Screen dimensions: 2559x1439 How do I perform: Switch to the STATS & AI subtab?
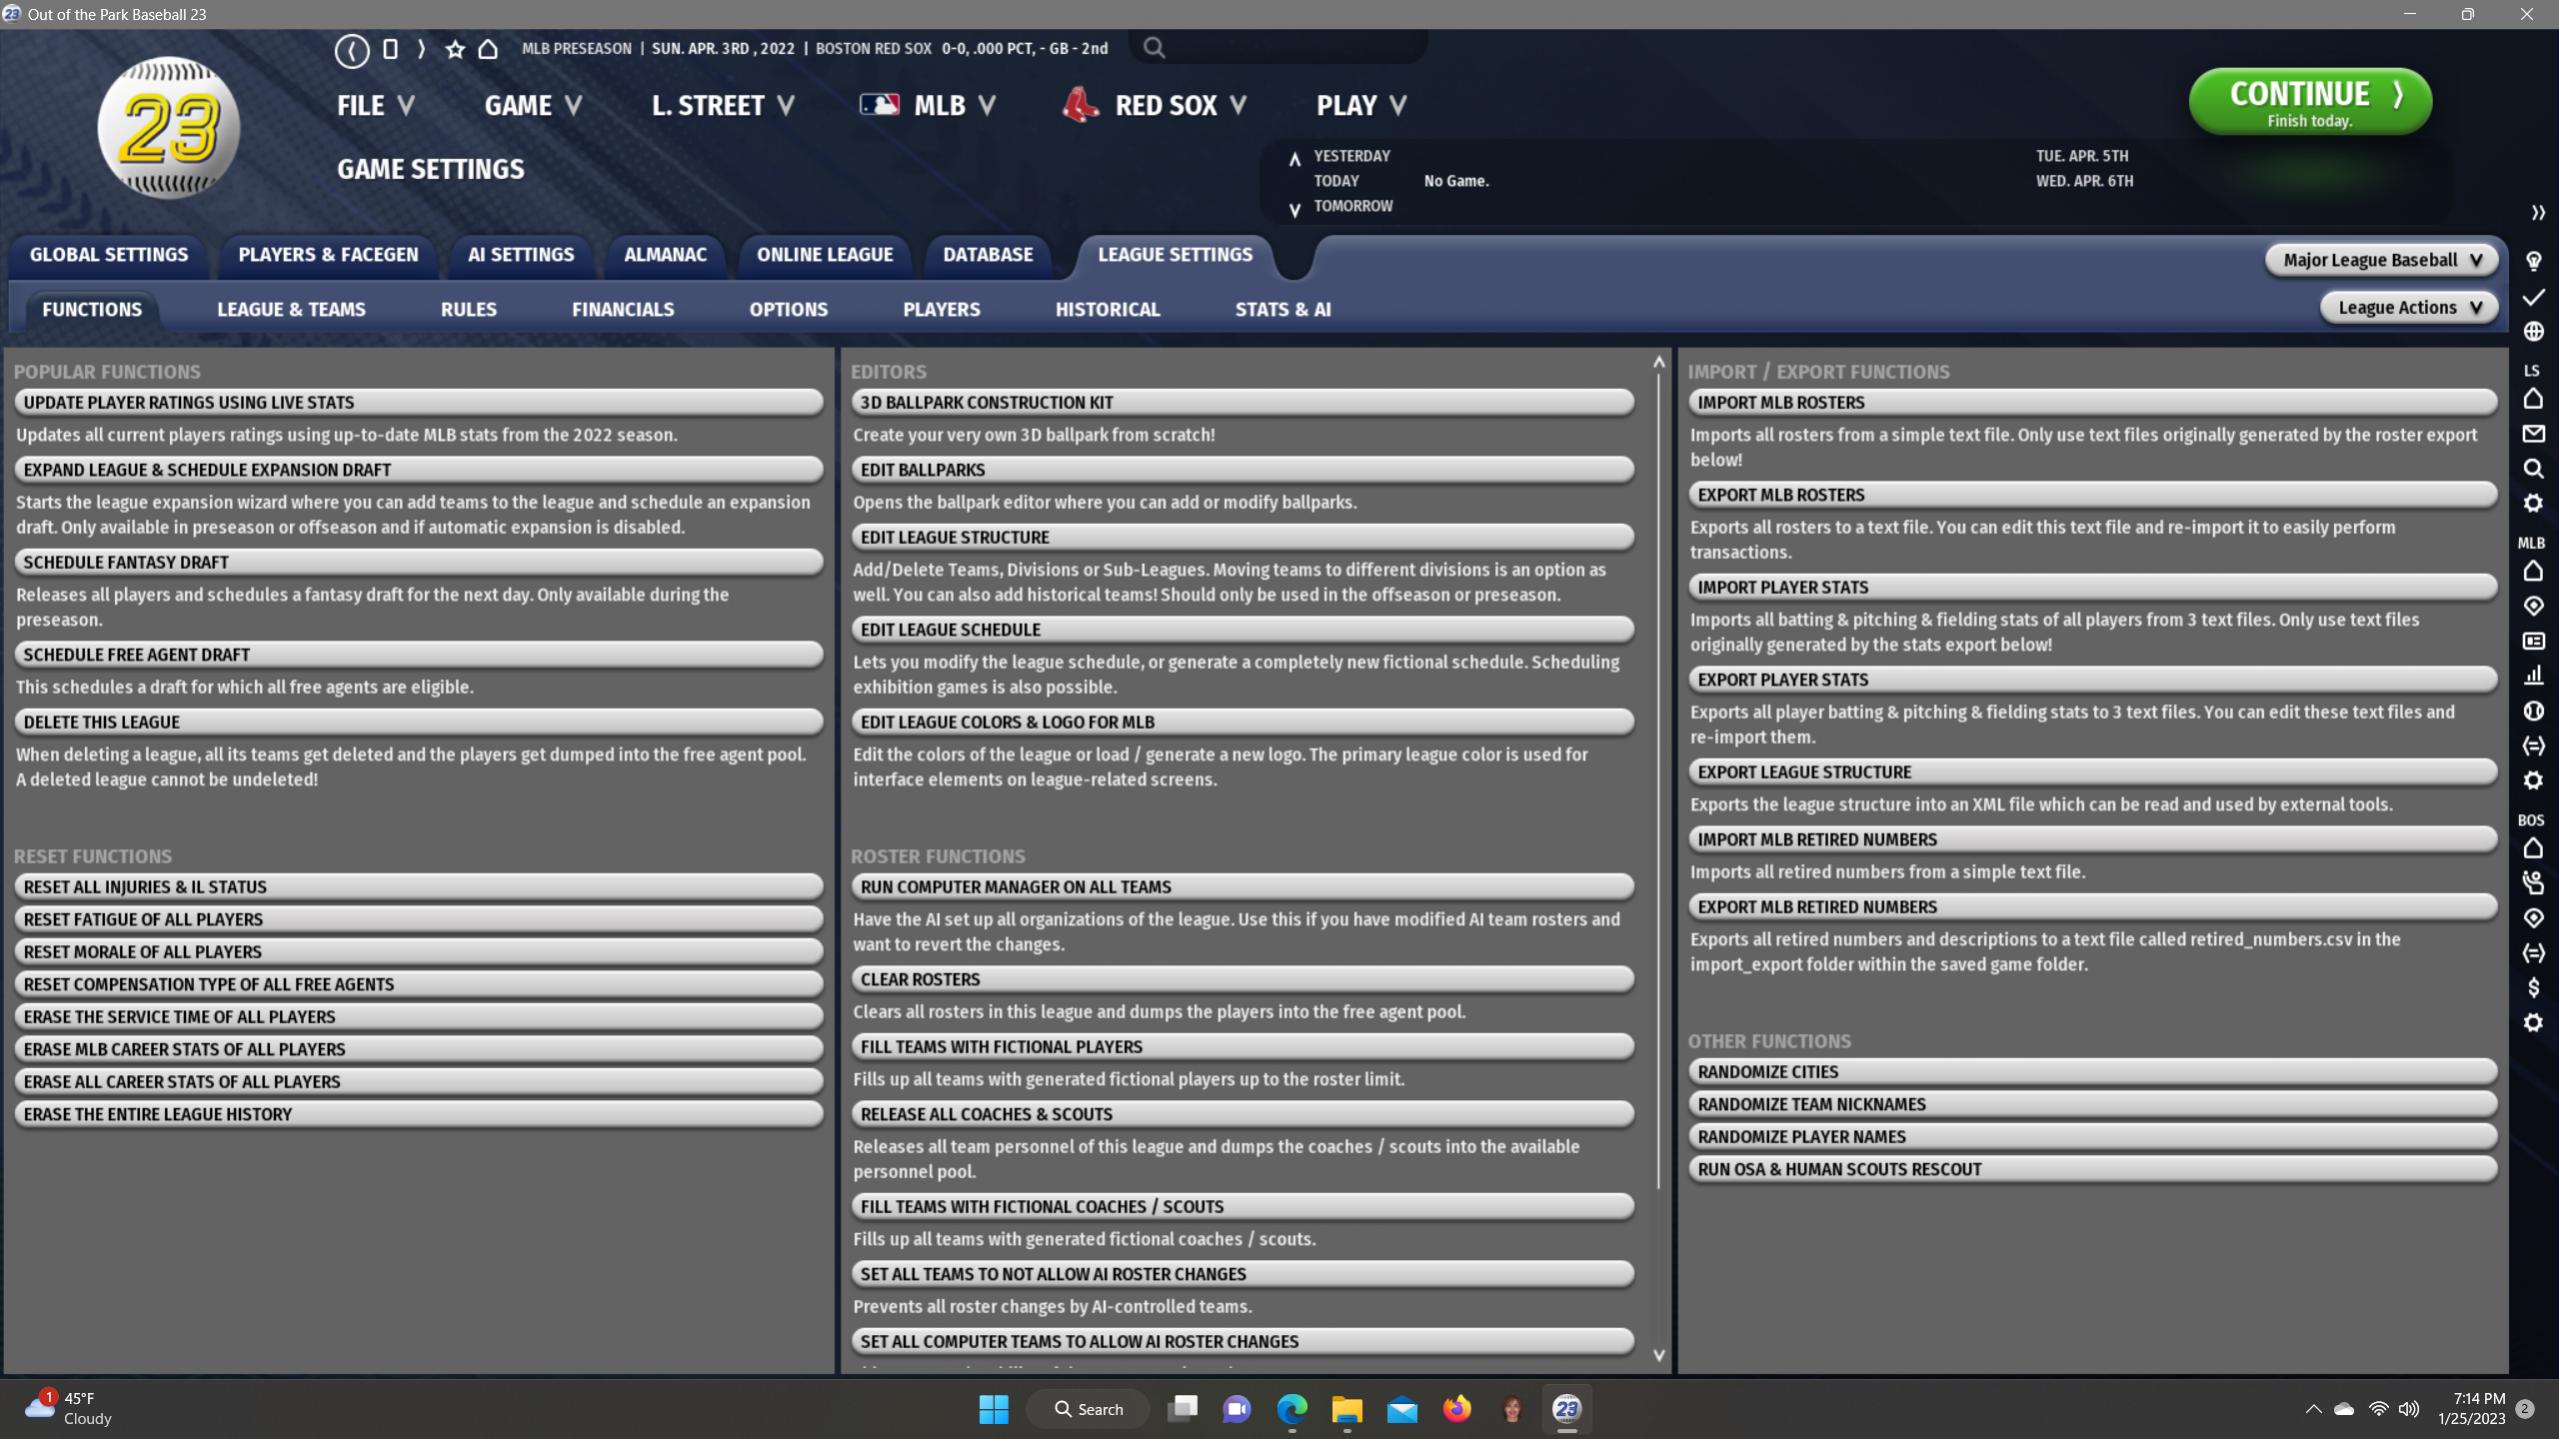(1283, 310)
